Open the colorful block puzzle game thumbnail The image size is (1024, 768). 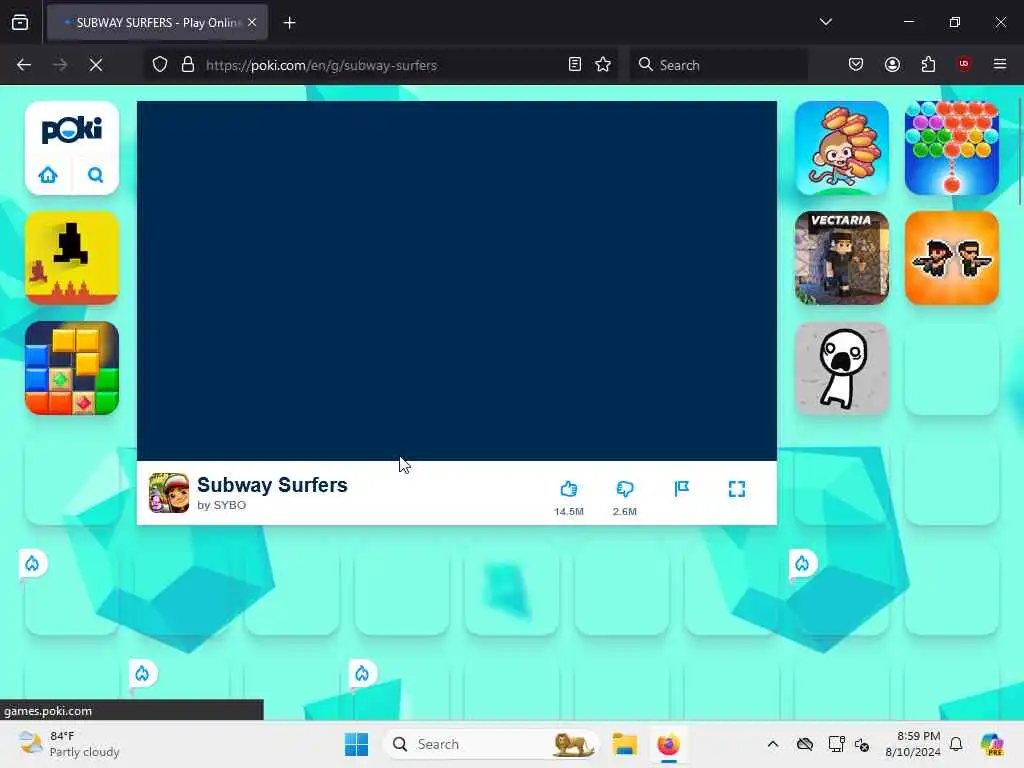(x=72, y=368)
